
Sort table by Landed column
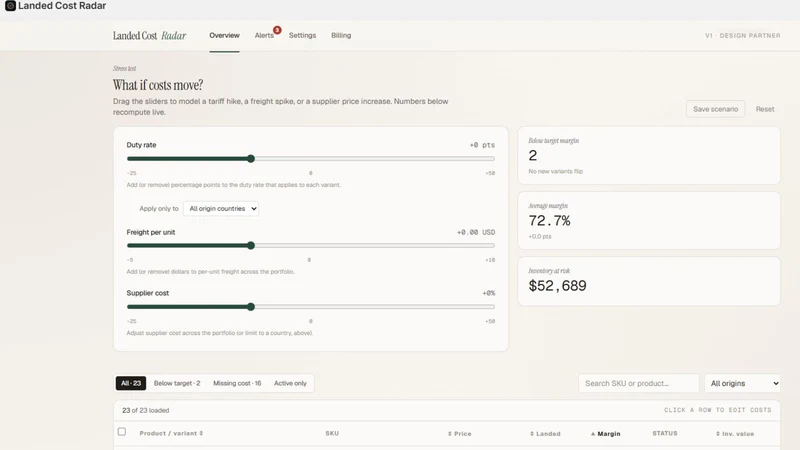[x=545, y=434]
